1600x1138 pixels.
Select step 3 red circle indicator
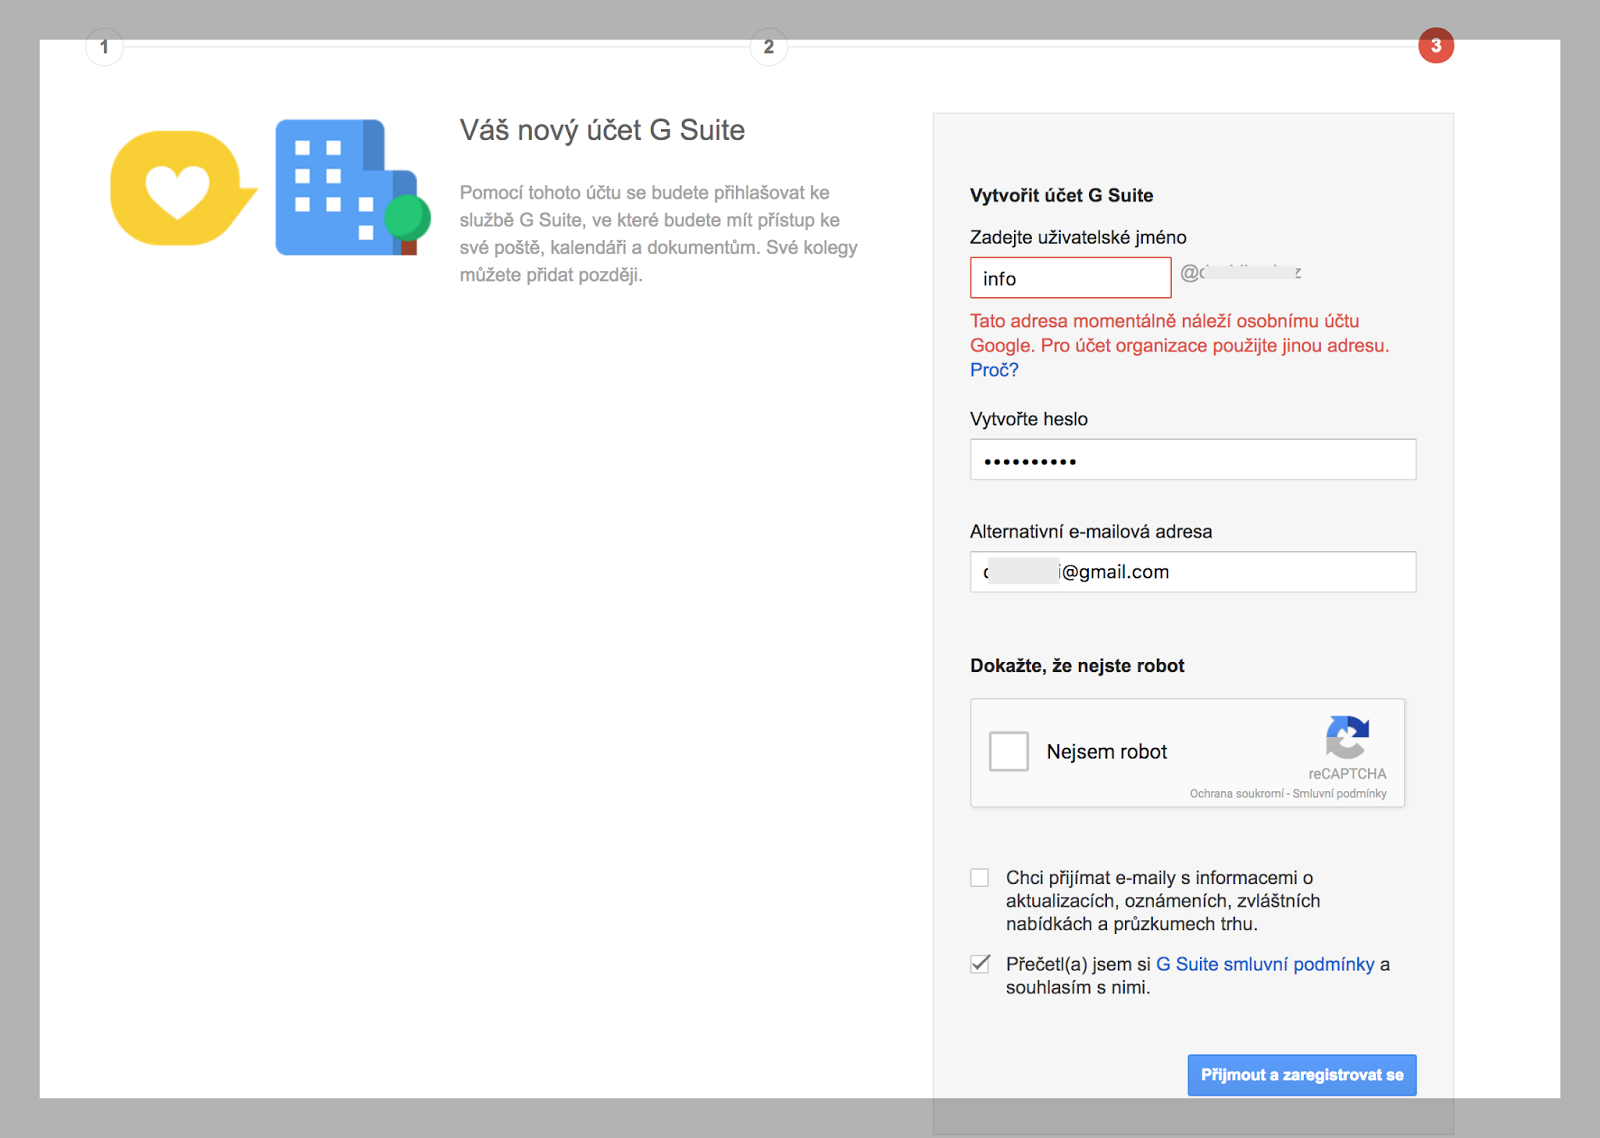pos(1436,45)
